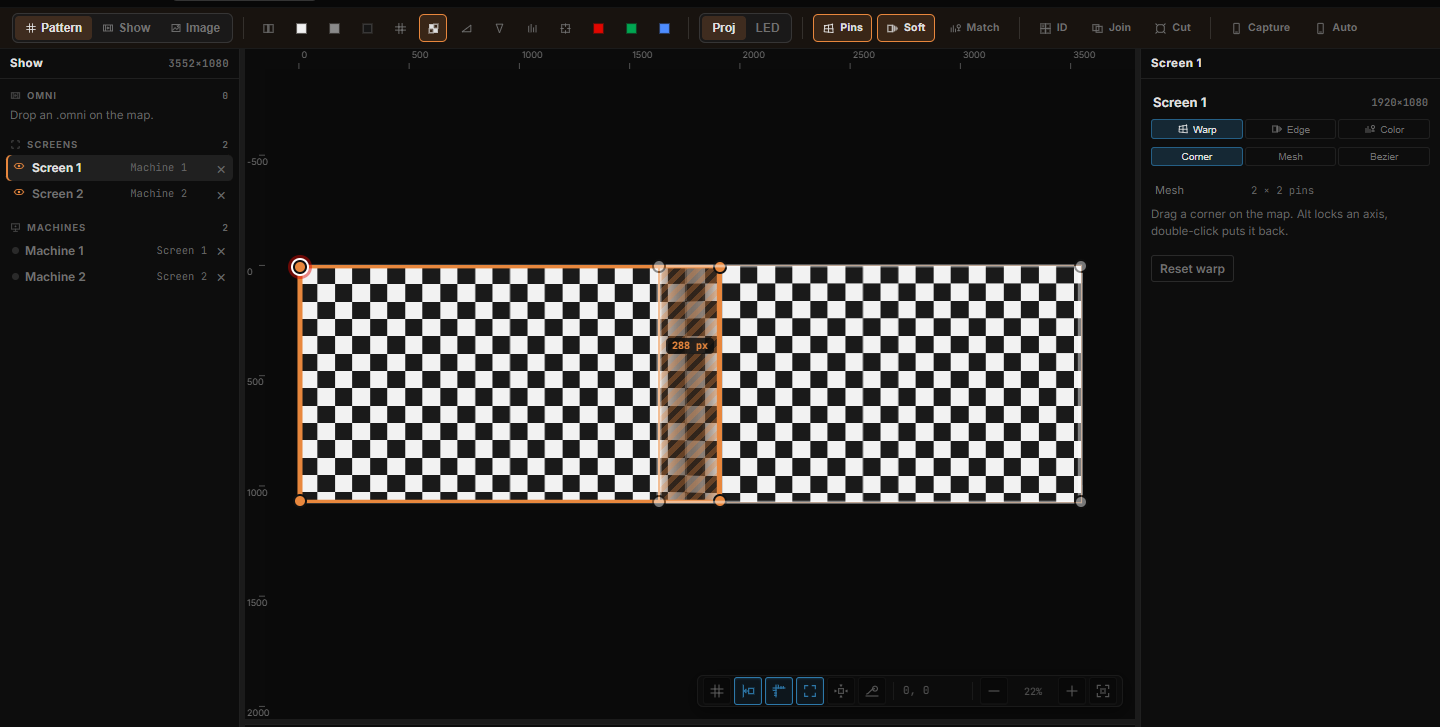Click the Capture button
The image size is (1440, 727).
(x=1260, y=28)
